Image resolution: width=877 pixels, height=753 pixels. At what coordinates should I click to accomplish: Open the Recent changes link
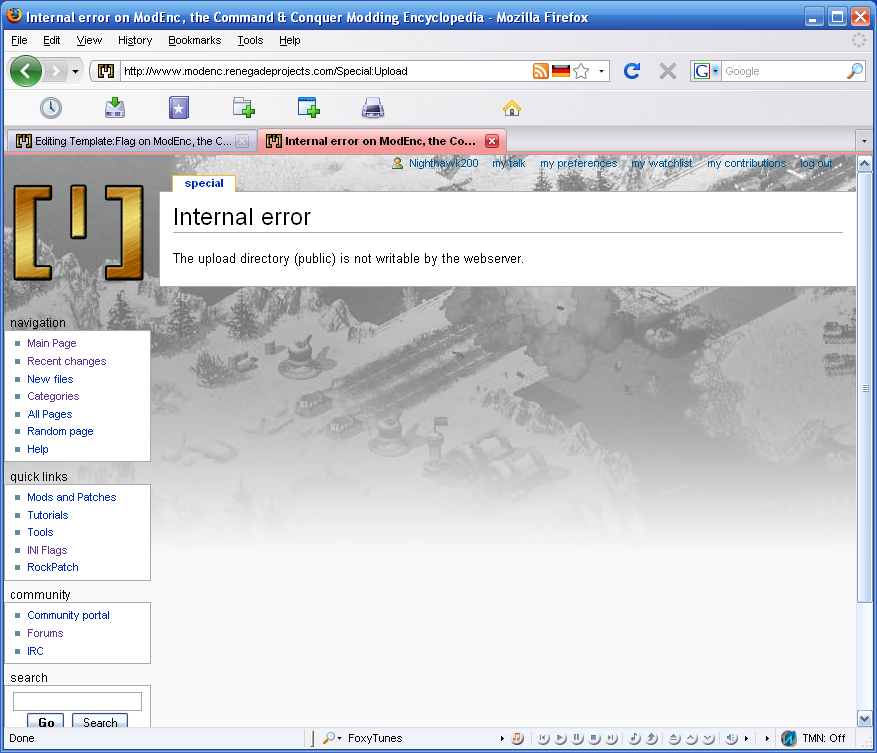(66, 361)
